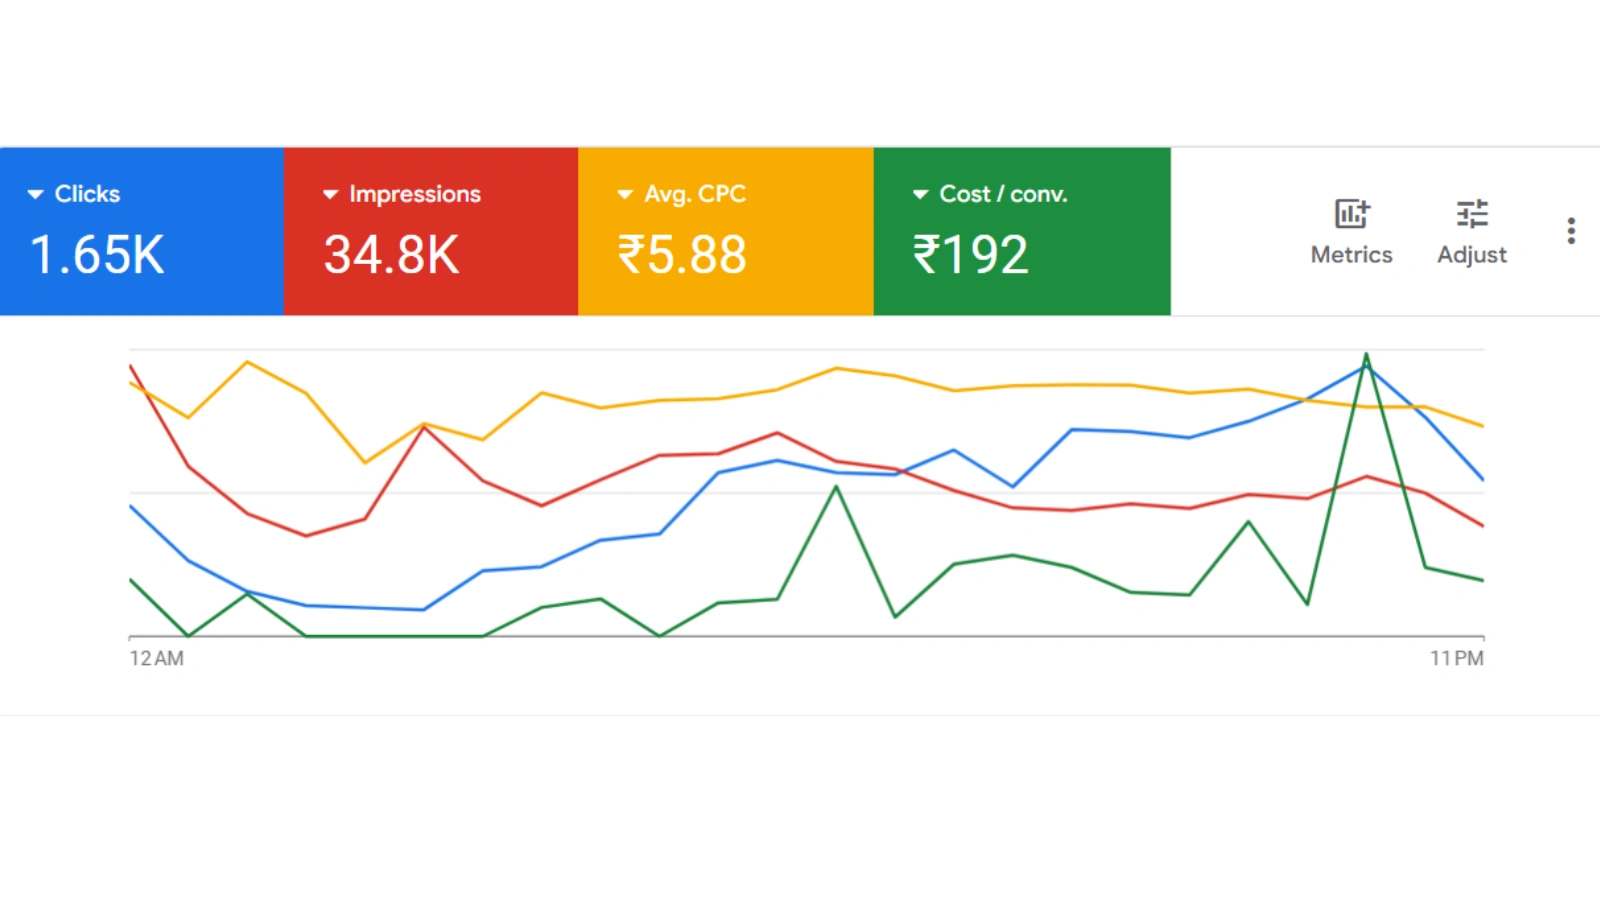Screen dimensions: 1600x900
Task: Toggle the yellow ₹5.88 CPC value
Action: coord(682,255)
